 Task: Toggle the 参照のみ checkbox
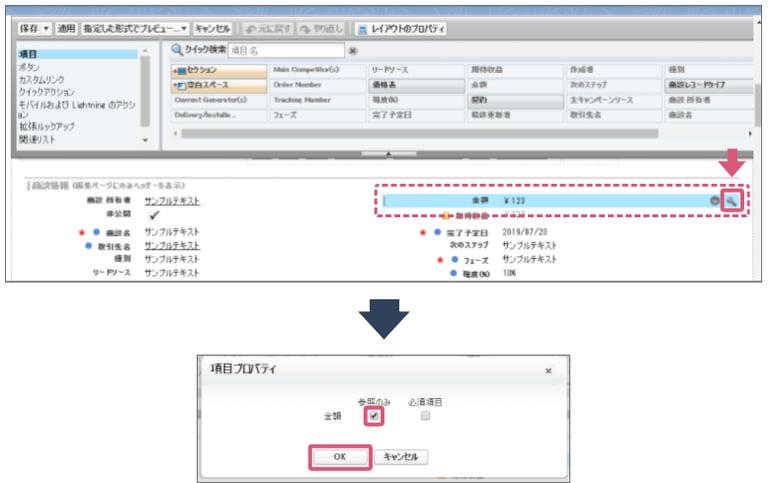pos(373,415)
